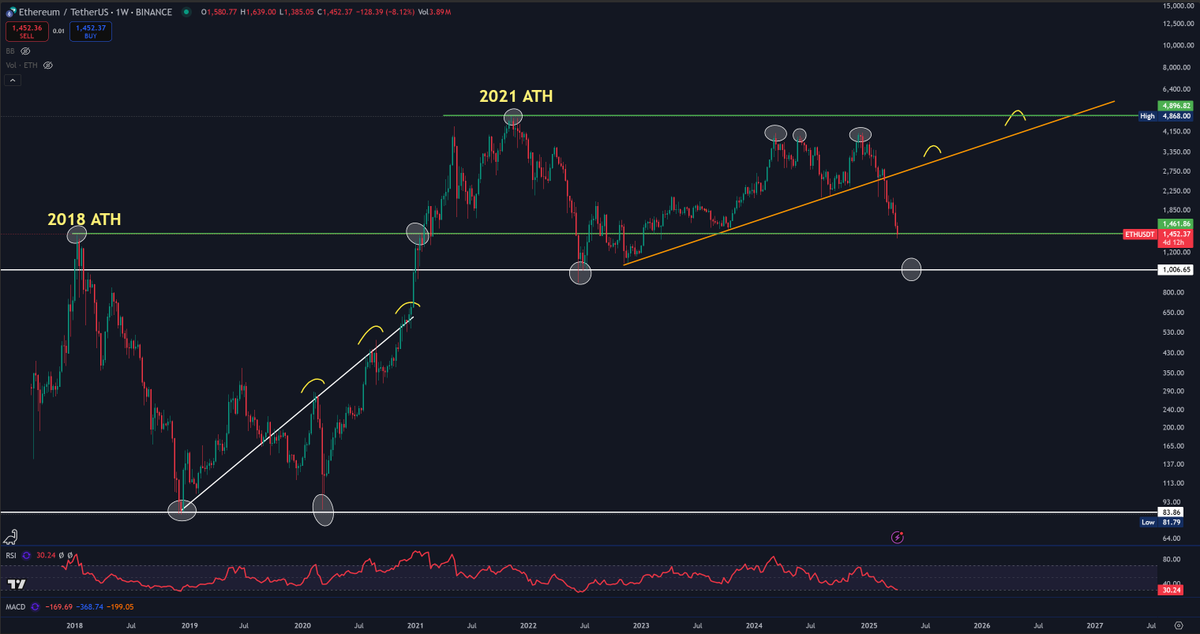Click the MACD -199.05 orange value
1200x634 pixels.
119,606
